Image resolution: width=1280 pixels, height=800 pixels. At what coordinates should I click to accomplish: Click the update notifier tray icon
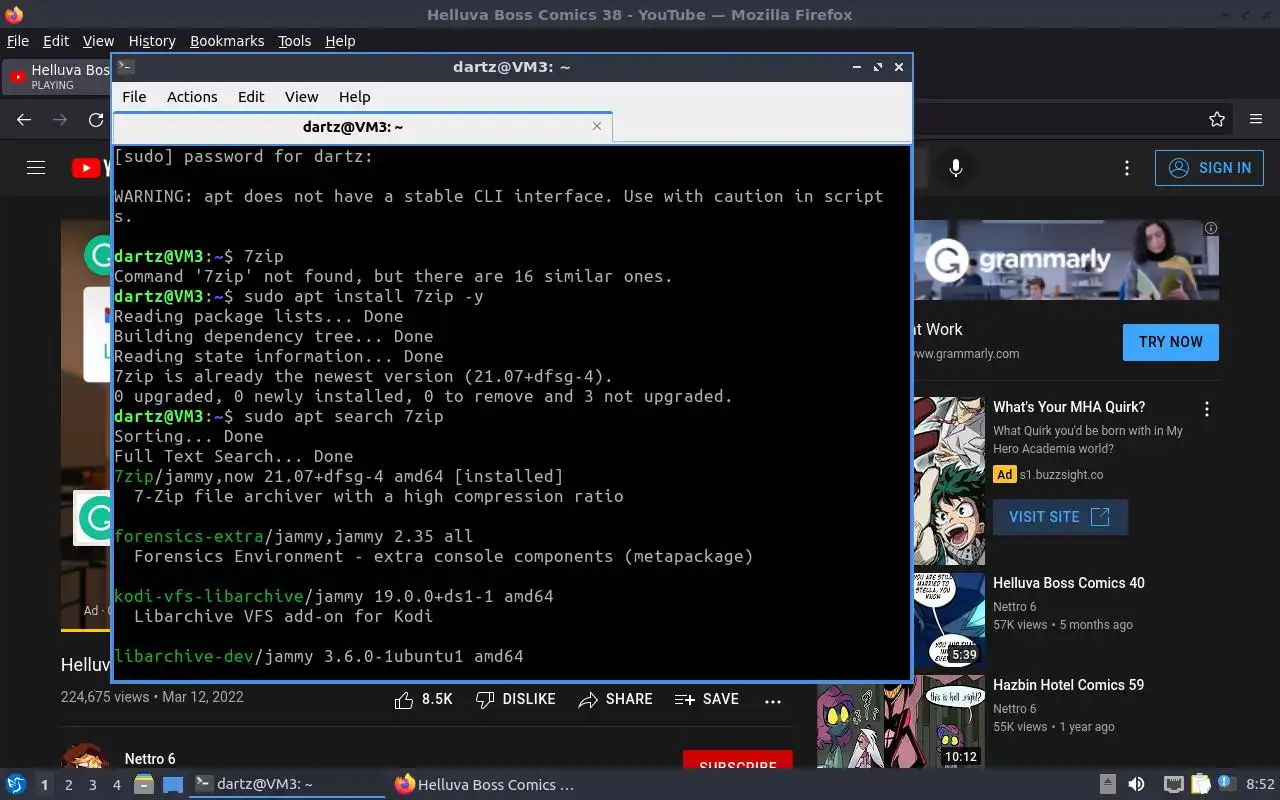(x=1226, y=785)
